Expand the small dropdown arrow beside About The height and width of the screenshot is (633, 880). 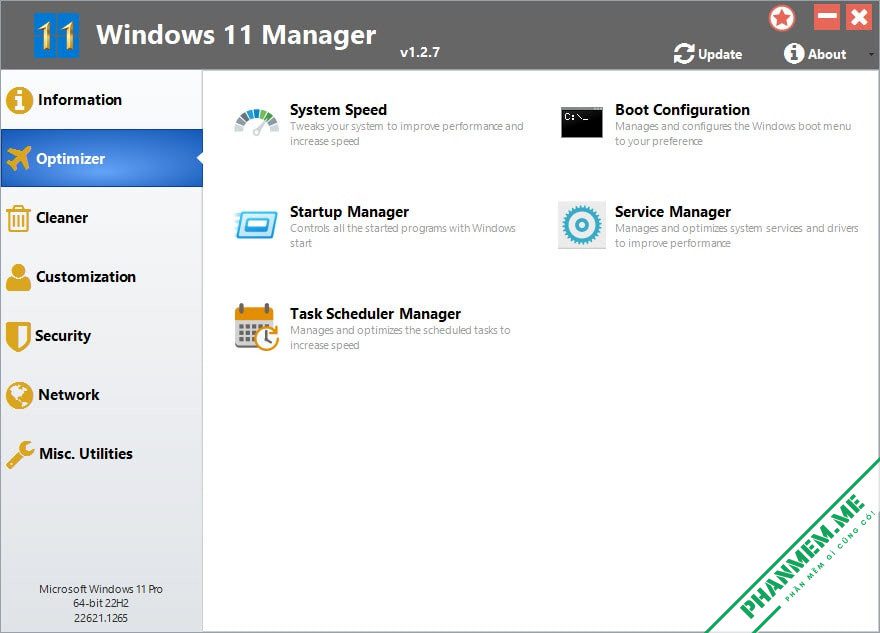871,54
